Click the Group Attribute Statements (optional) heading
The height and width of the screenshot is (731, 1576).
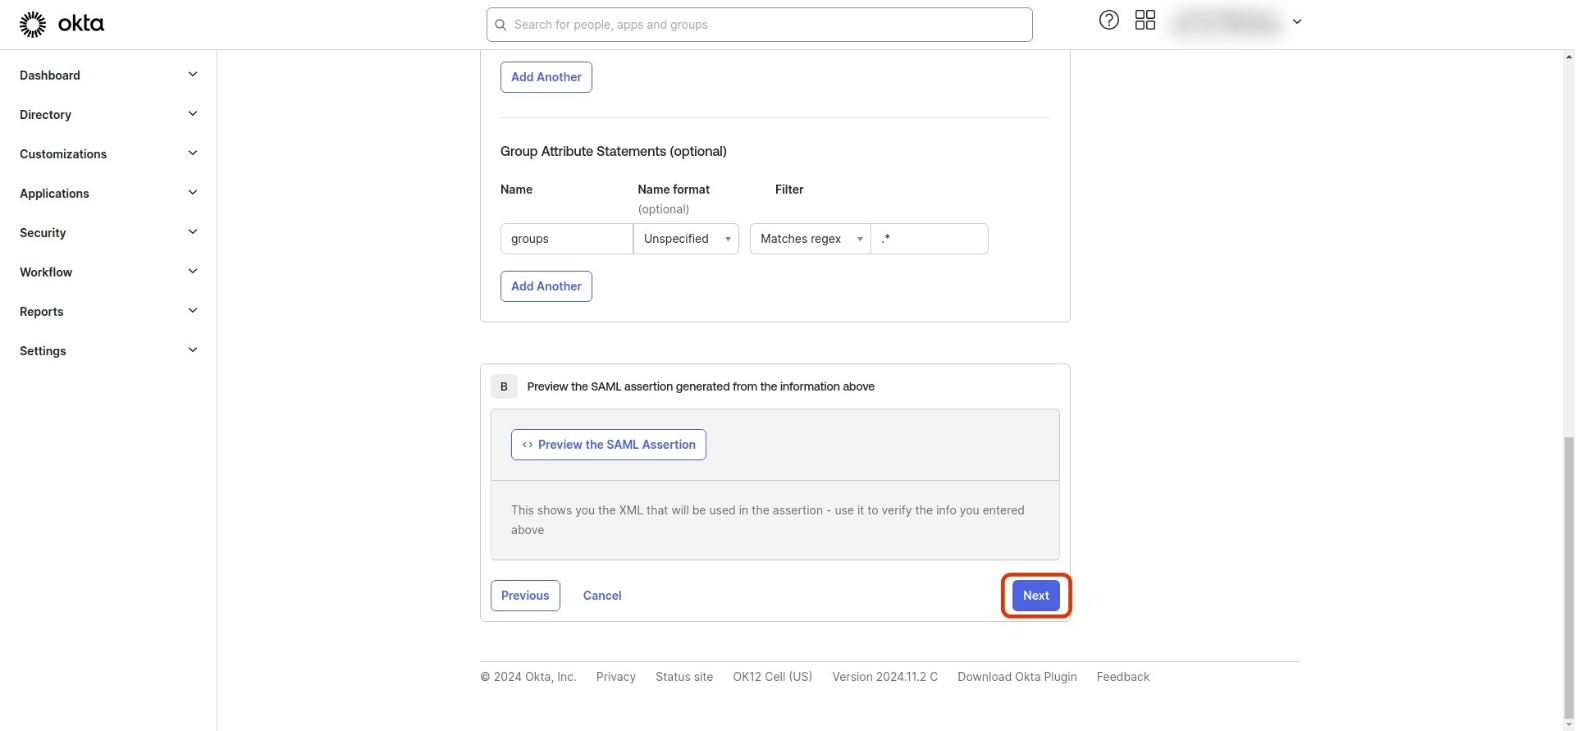point(613,152)
